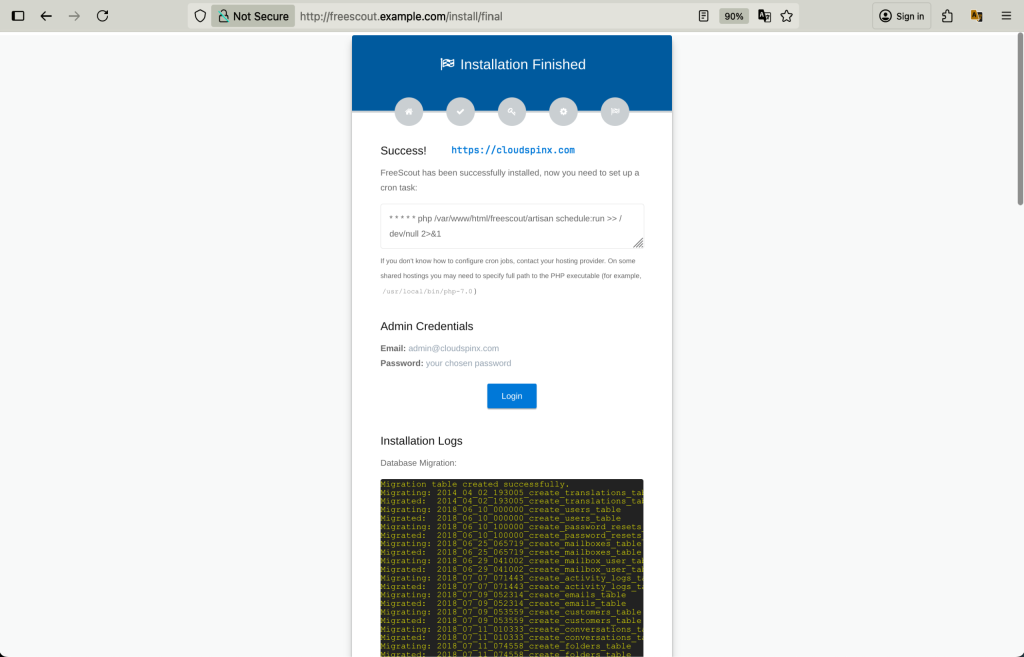The width and height of the screenshot is (1024, 657).
Task: Select the home step in the installation wizard
Action: click(408, 111)
